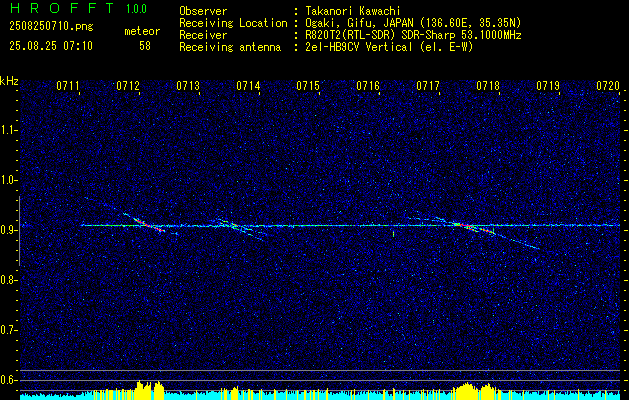Image resolution: width=629 pixels, height=400 pixels.
Task: Click the 0718 time marker
Action: [x=488, y=86]
